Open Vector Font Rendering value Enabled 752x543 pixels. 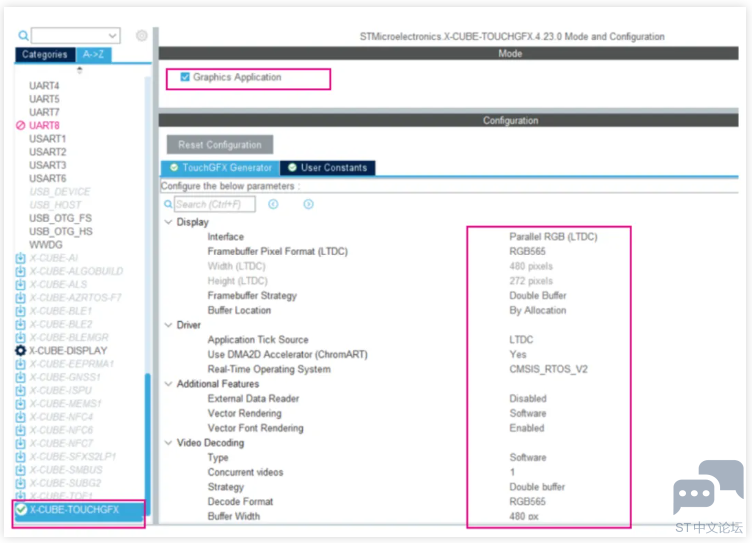click(527, 428)
